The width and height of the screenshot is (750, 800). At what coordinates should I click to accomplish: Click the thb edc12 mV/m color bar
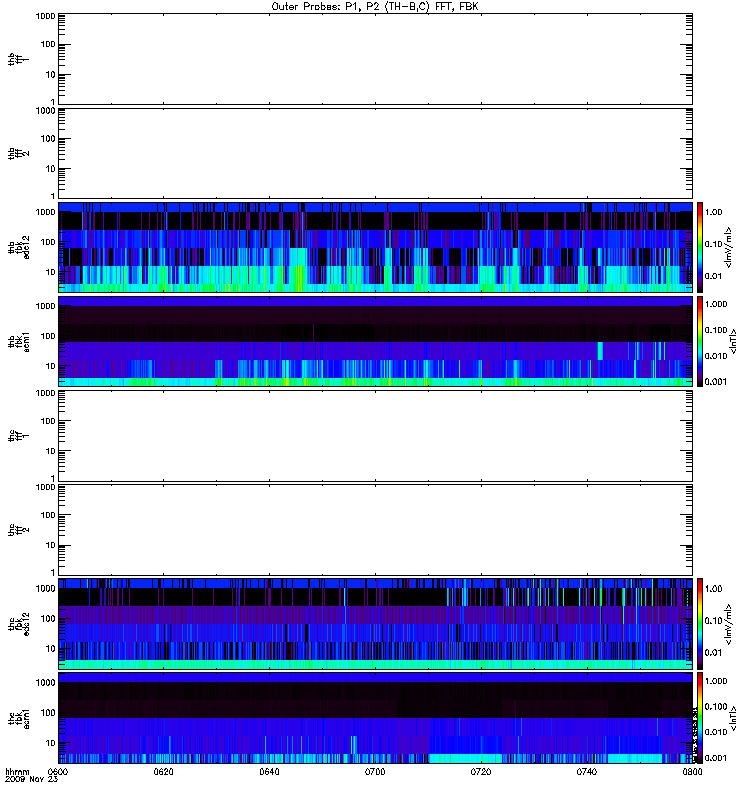point(700,247)
